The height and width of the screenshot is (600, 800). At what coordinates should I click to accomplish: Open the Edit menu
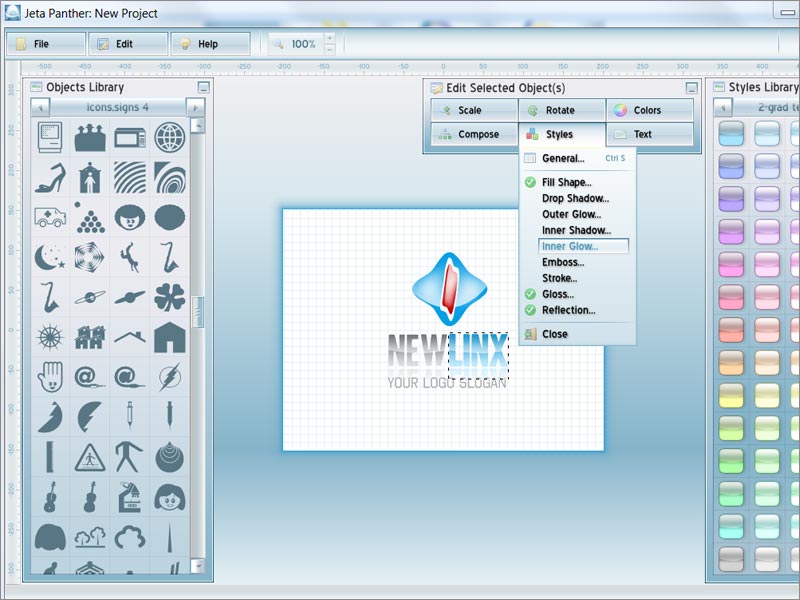(128, 43)
